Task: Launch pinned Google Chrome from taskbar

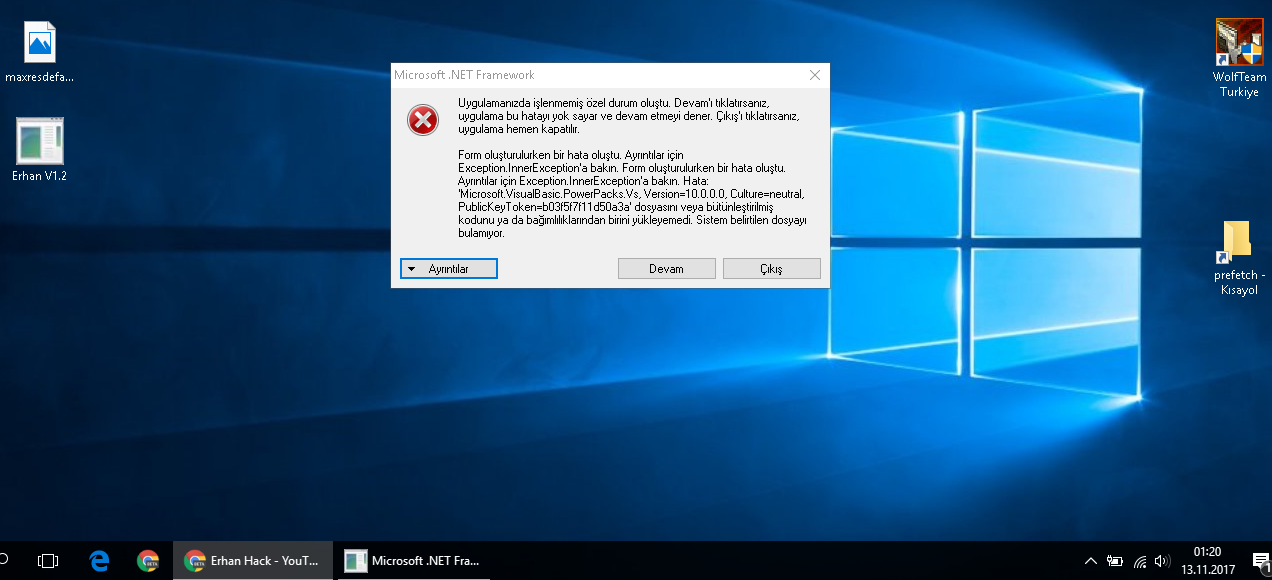Action: (148, 561)
